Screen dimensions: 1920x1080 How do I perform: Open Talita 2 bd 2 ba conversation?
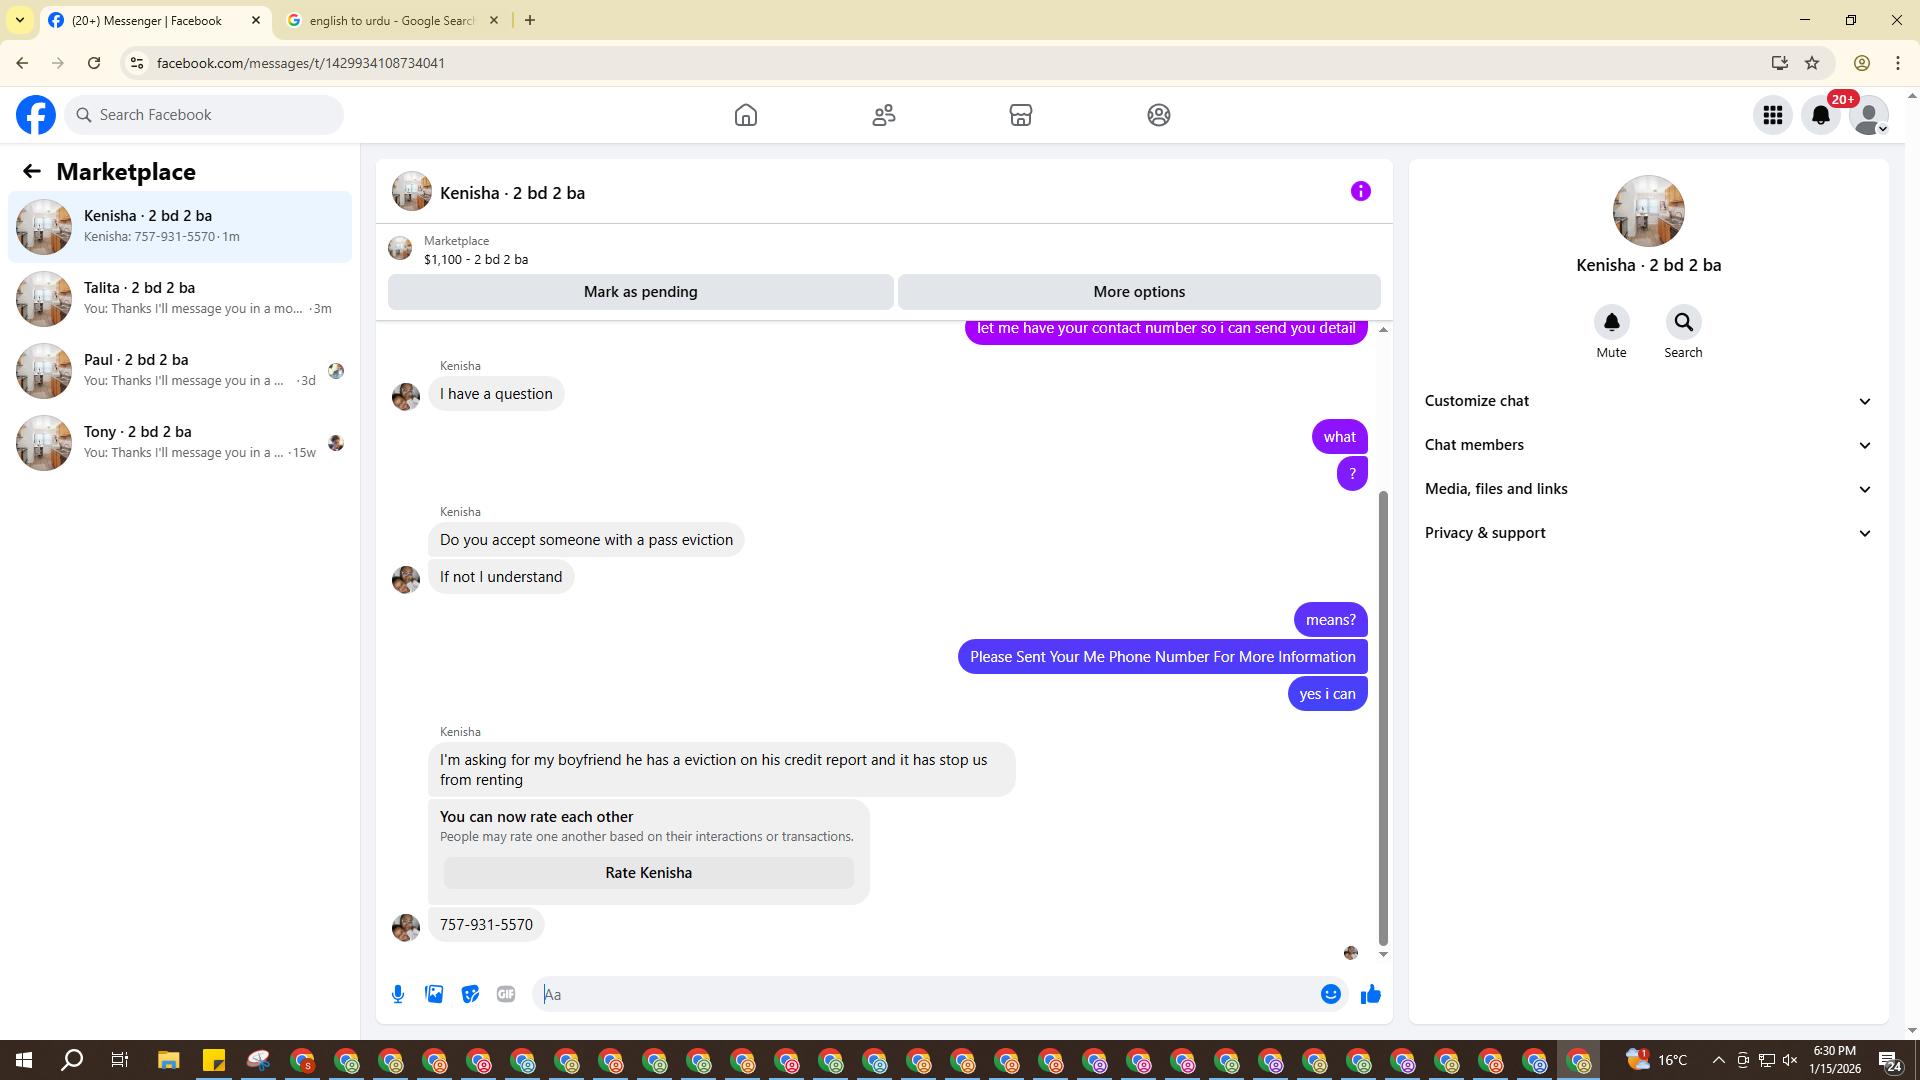coord(180,298)
